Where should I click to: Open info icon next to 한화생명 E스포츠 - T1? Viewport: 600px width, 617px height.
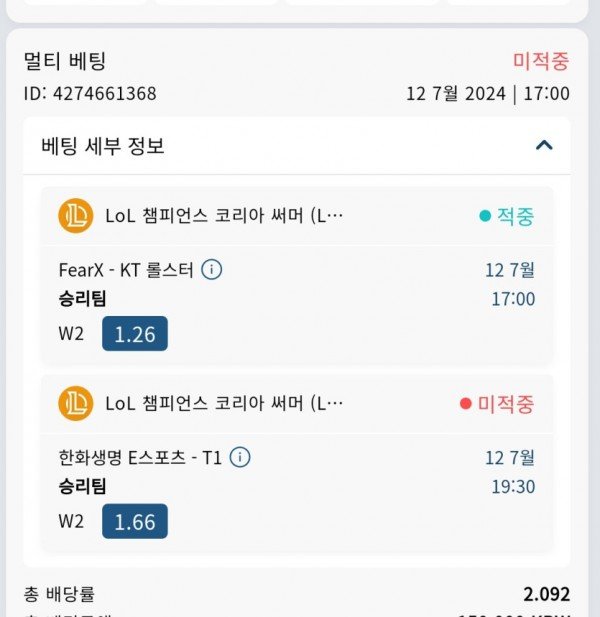[240, 457]
